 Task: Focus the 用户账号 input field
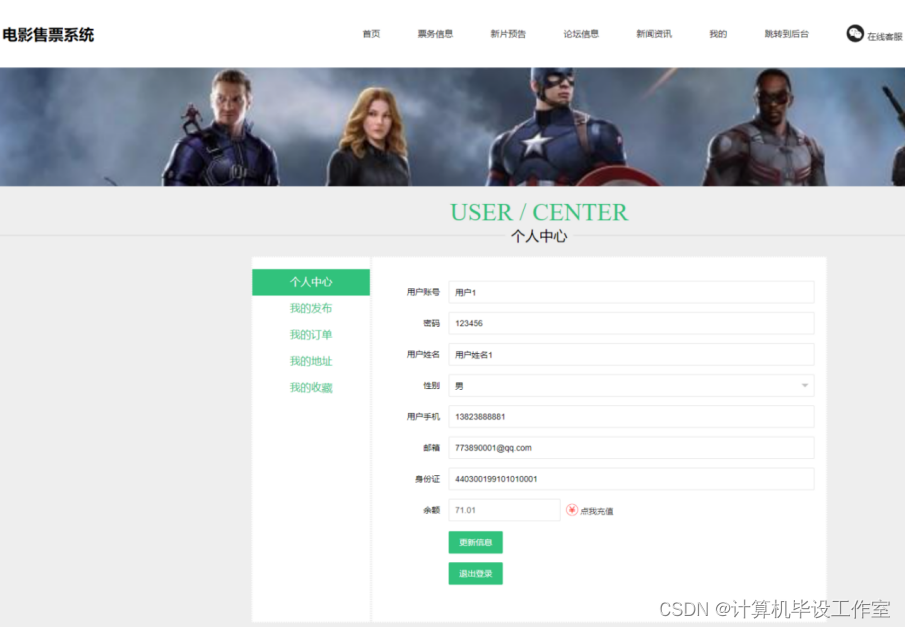631,292
